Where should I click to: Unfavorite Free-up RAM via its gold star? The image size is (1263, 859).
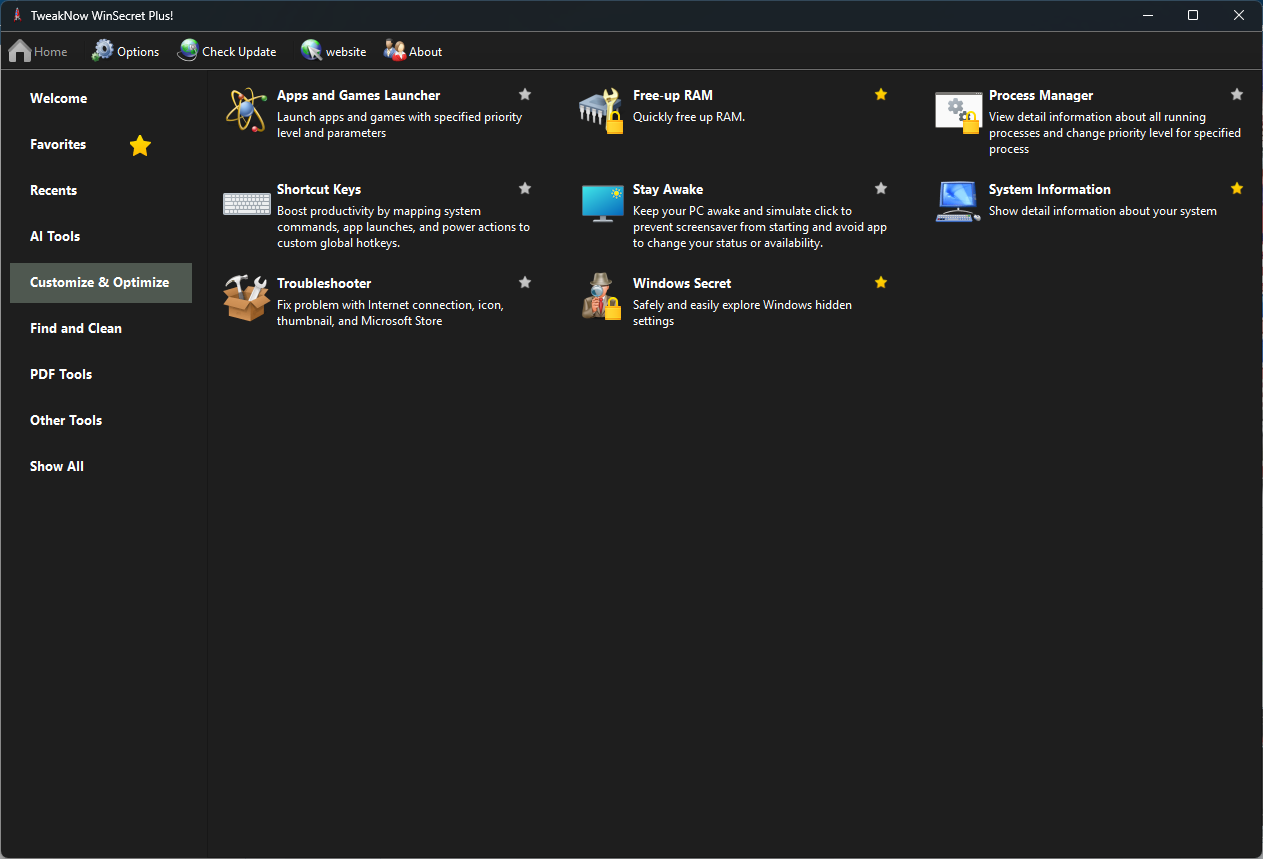(881, 95)
